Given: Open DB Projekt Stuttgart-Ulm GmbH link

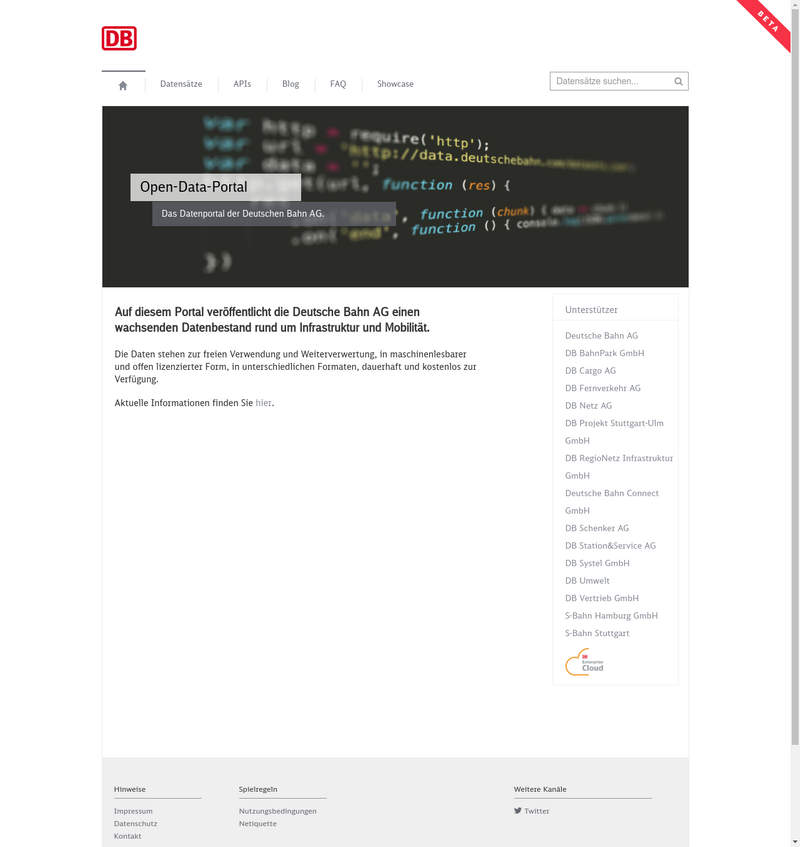Looking at the screenshot, I should (614, 432).
